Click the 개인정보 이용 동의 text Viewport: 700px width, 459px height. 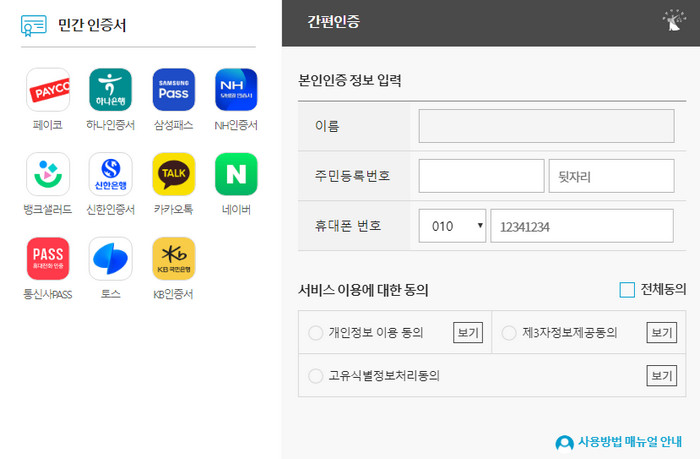coord(376,333)
